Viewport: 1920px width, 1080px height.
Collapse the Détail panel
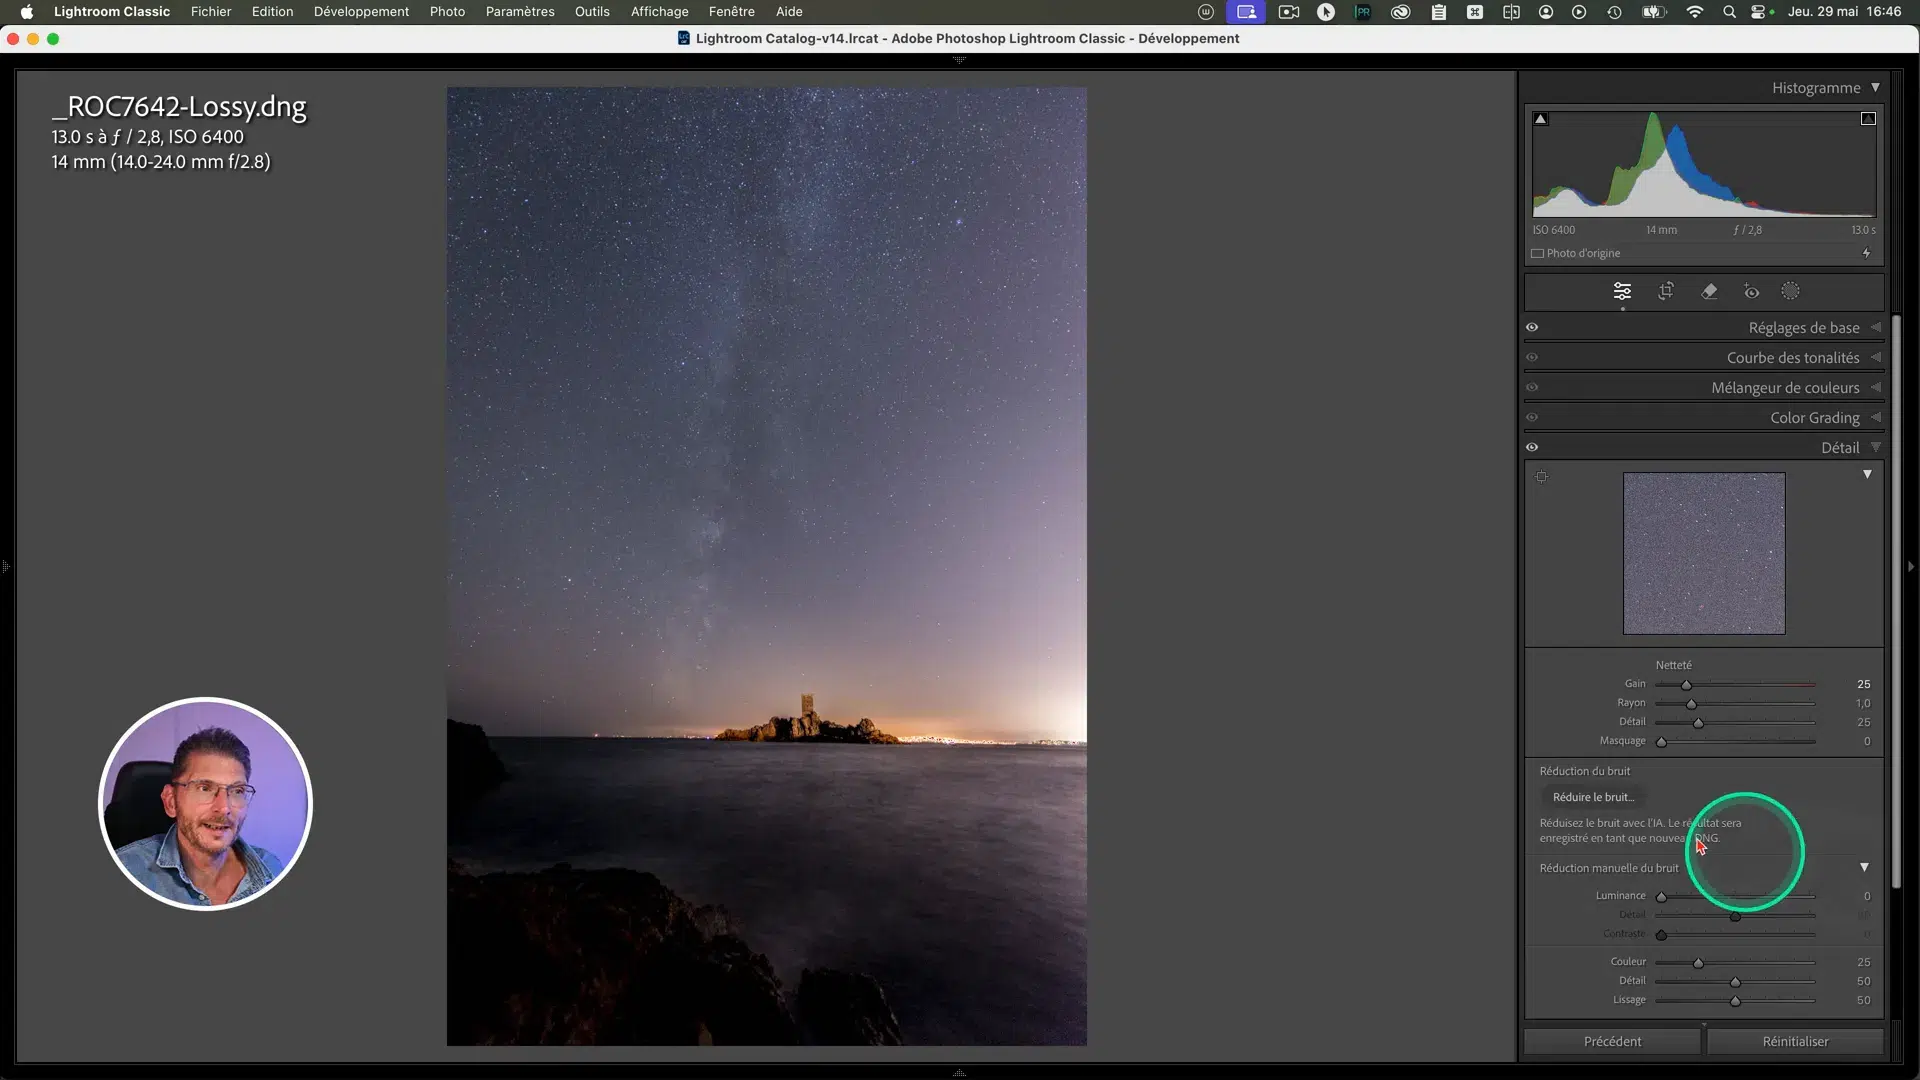pyautogui.click(x=1876, y=447)
